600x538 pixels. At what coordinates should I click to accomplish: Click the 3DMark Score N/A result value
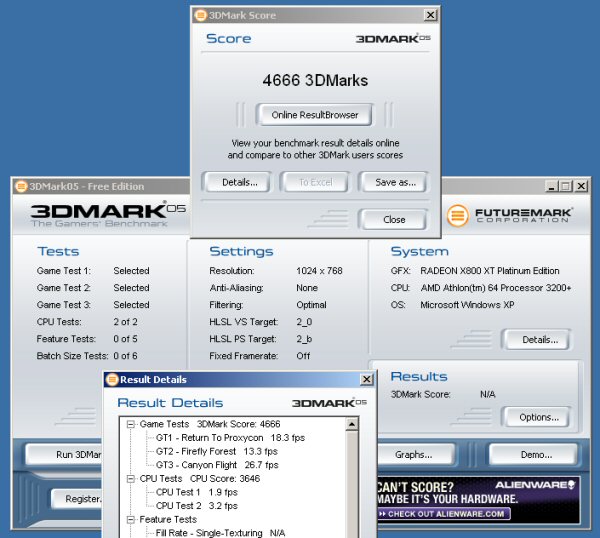pos(488,395)
